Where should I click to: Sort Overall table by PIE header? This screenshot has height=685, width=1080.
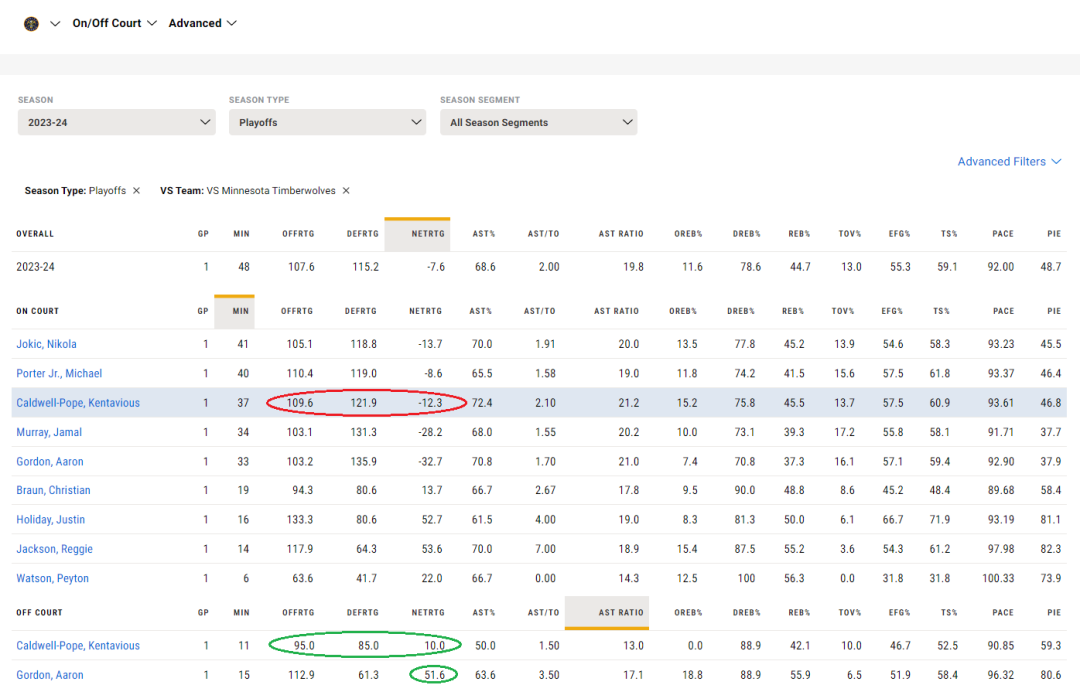point(1054,234)
